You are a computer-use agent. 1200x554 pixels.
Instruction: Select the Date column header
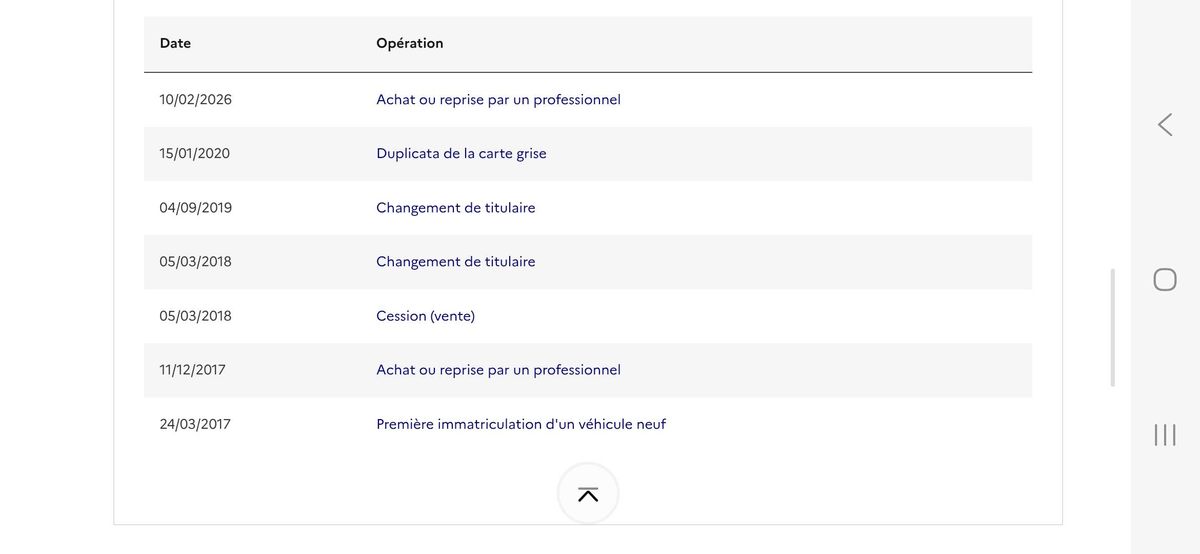[175, 44]
